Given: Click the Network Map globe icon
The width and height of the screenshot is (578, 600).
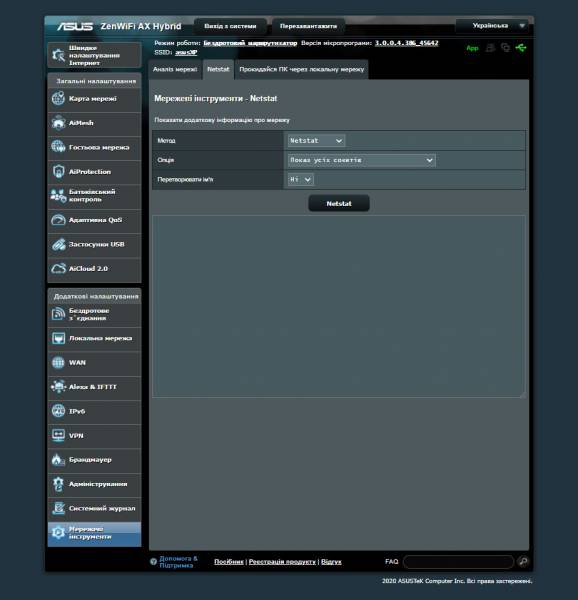Looking at the screenshot, I should click(x=58, y=98).
